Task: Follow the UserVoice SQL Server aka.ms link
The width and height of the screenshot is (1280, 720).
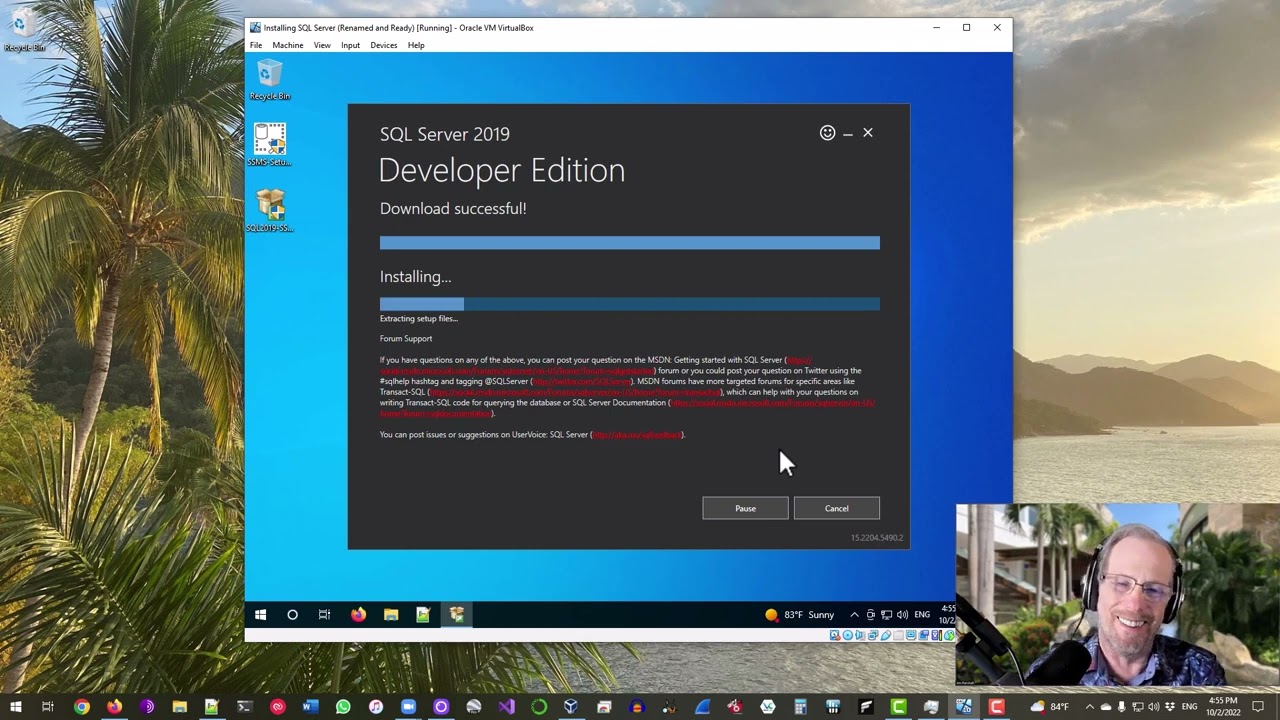Action: point(637,435)
